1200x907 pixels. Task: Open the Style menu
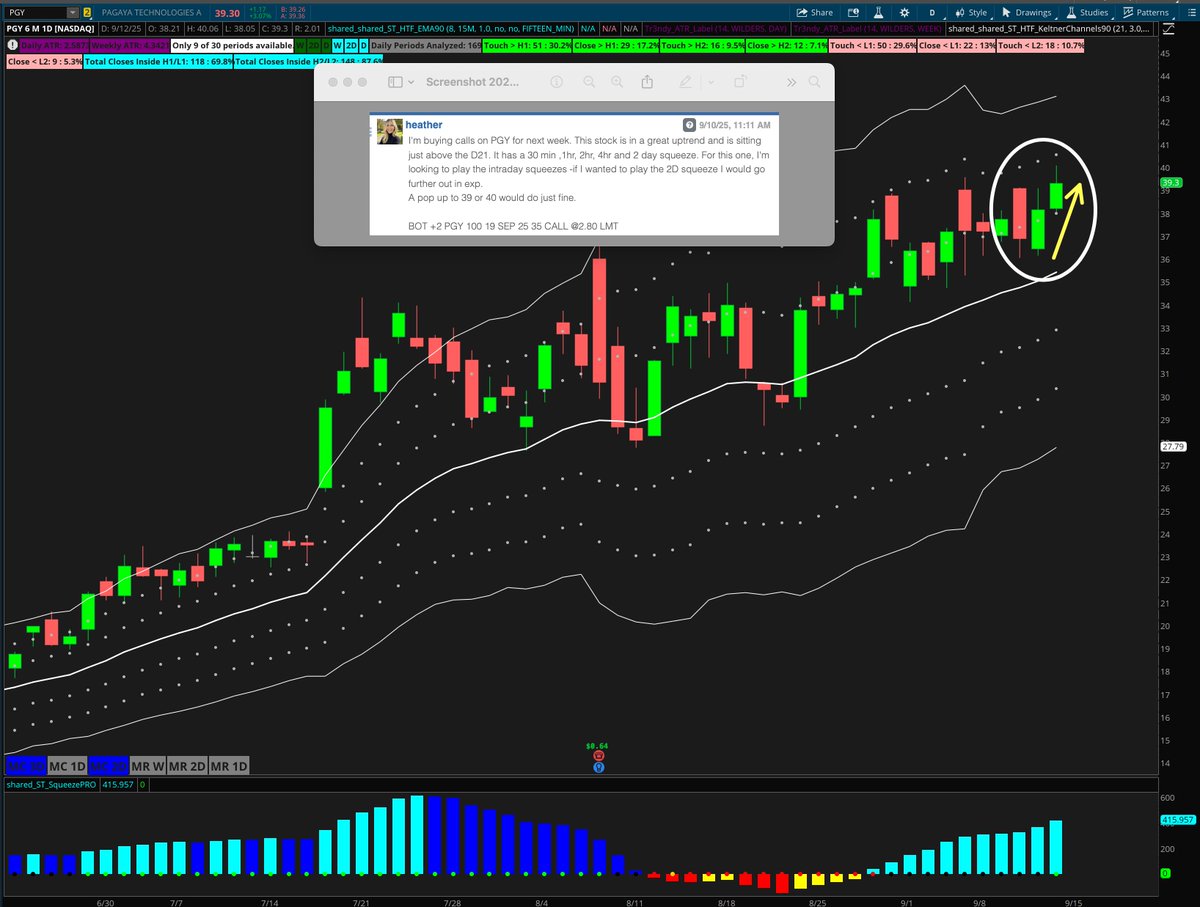[970, 12]
